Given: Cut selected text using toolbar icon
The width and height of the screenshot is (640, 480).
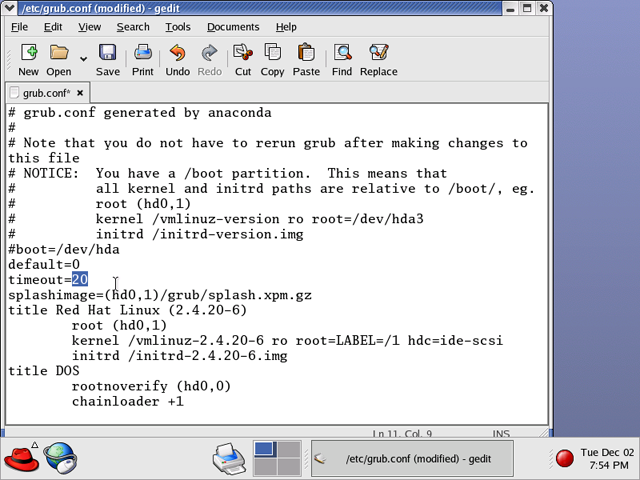Looking at the screenshot, I should tap(243, 59).
